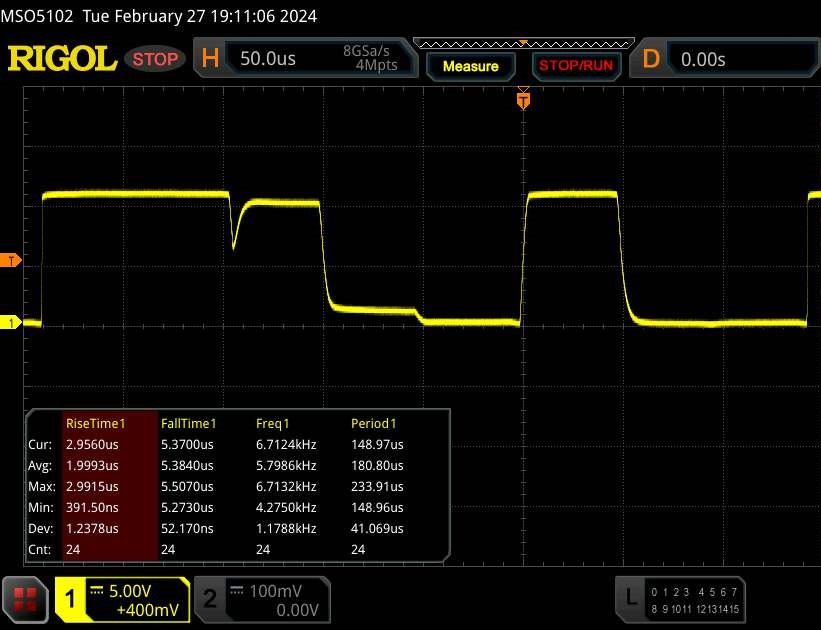Click the Cur FallTime value 5.3700us

[x=187, y=445]
